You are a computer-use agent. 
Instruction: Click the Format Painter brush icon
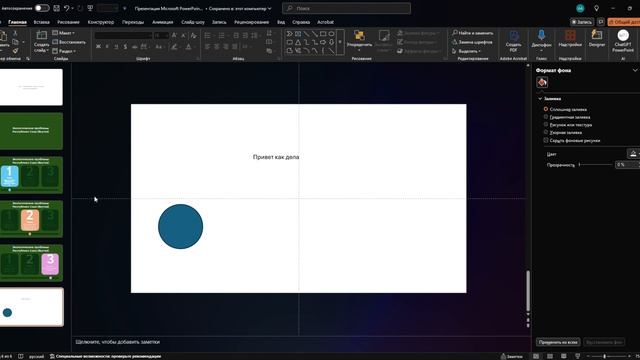[x=15, y=51]
